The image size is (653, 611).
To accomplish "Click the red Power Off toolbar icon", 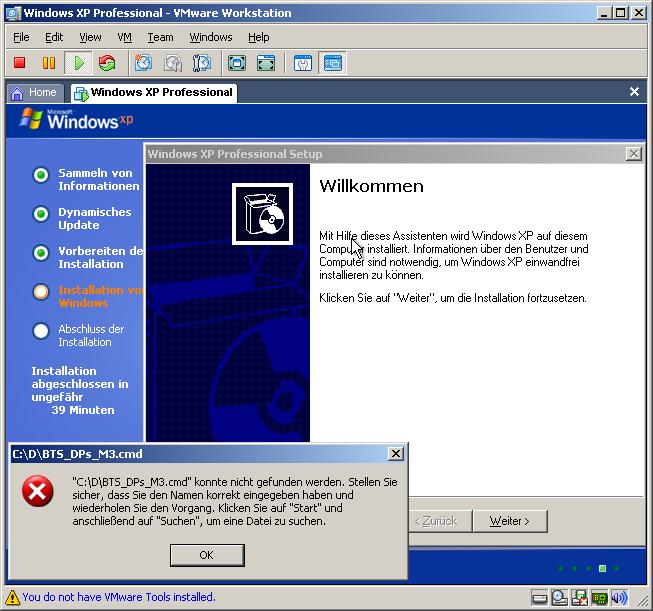I will [x=20, y=63].
